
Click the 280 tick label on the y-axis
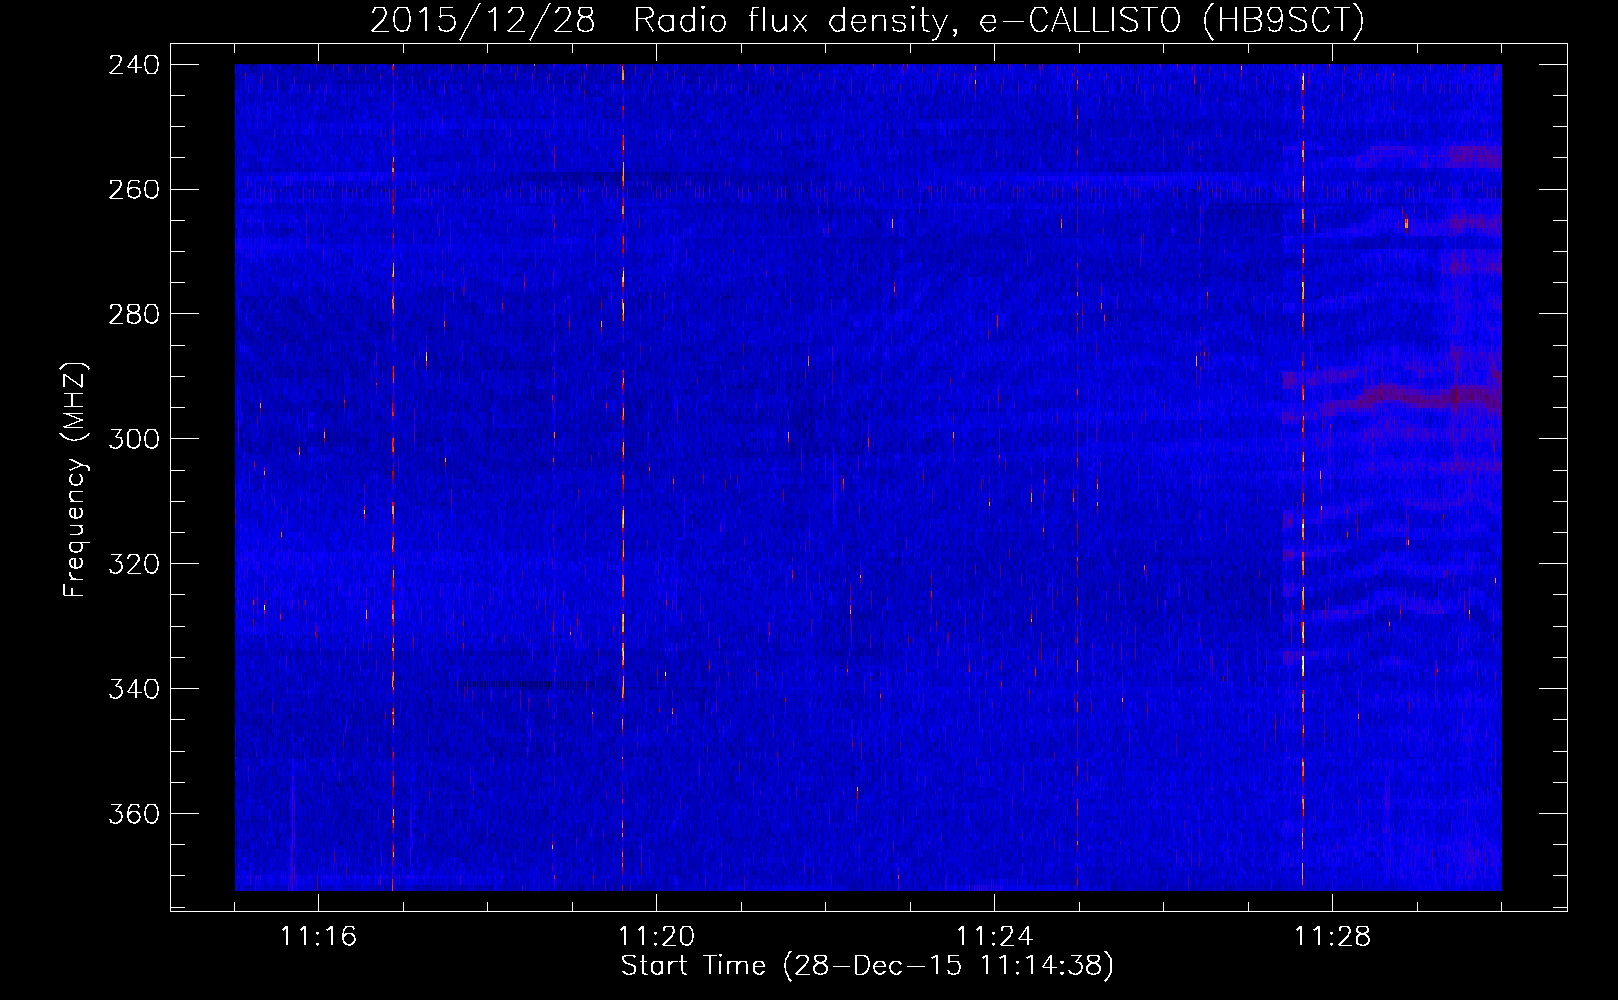coord(133,315)
